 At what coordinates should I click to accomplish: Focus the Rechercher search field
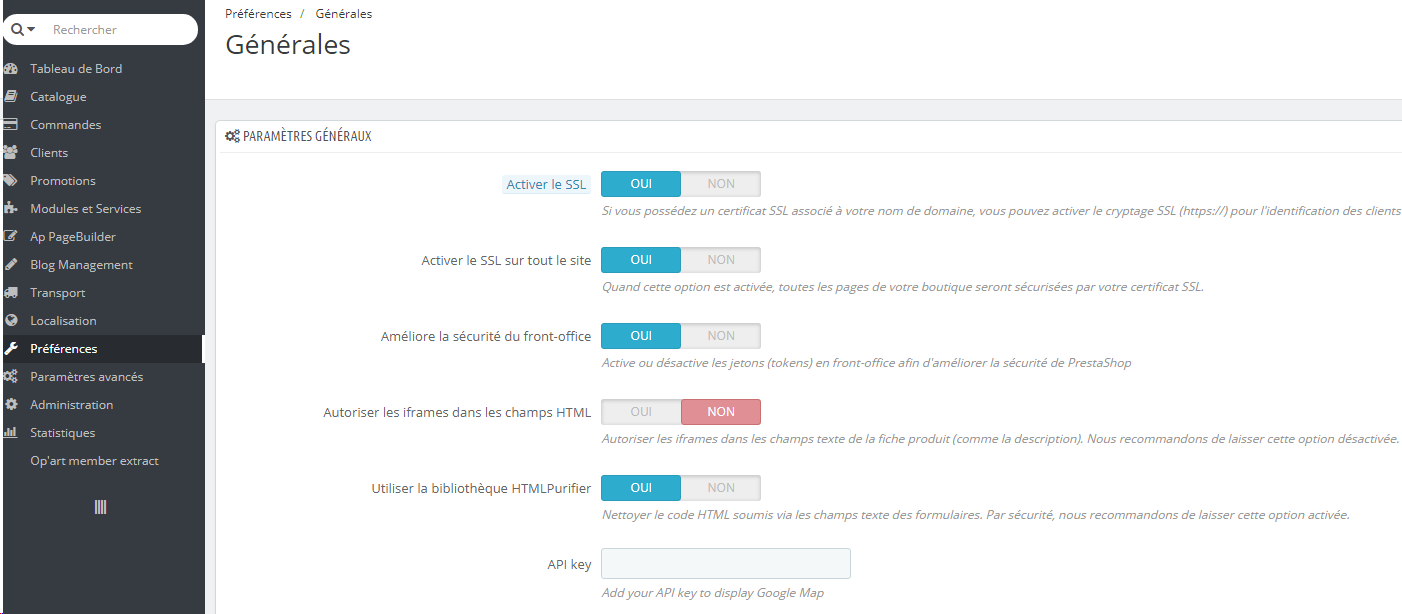[122, 30]
